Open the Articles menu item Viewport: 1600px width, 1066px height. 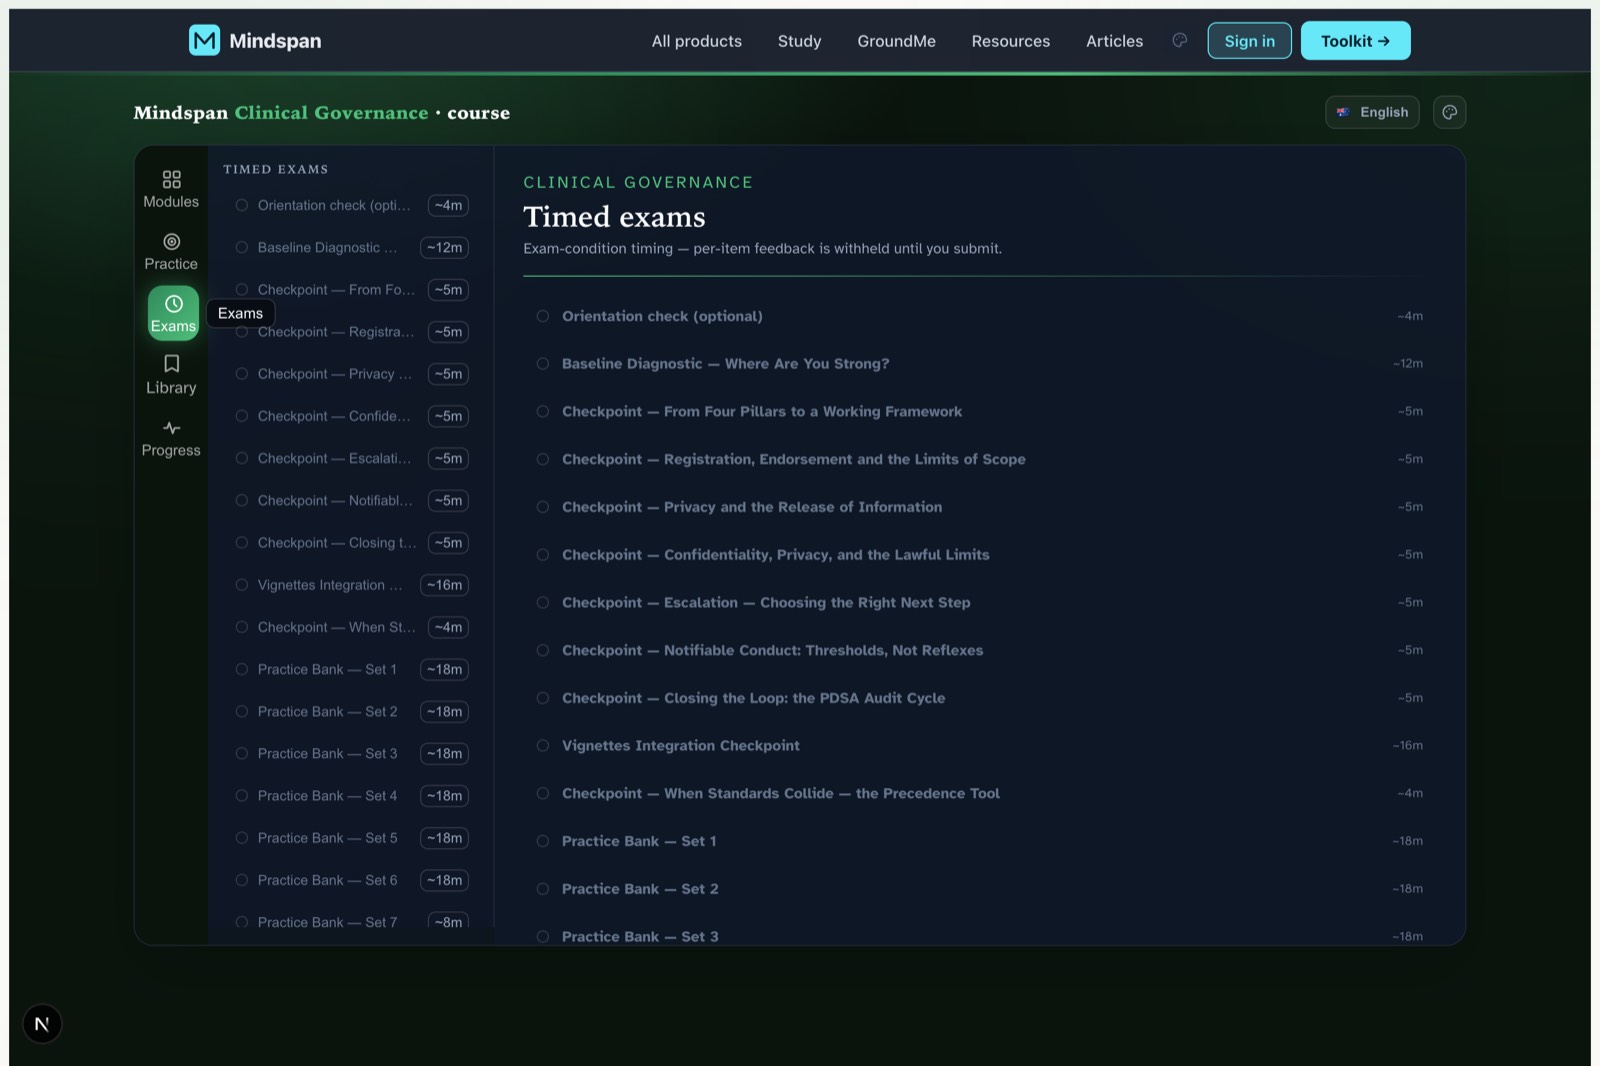(x=1114, y=41)
